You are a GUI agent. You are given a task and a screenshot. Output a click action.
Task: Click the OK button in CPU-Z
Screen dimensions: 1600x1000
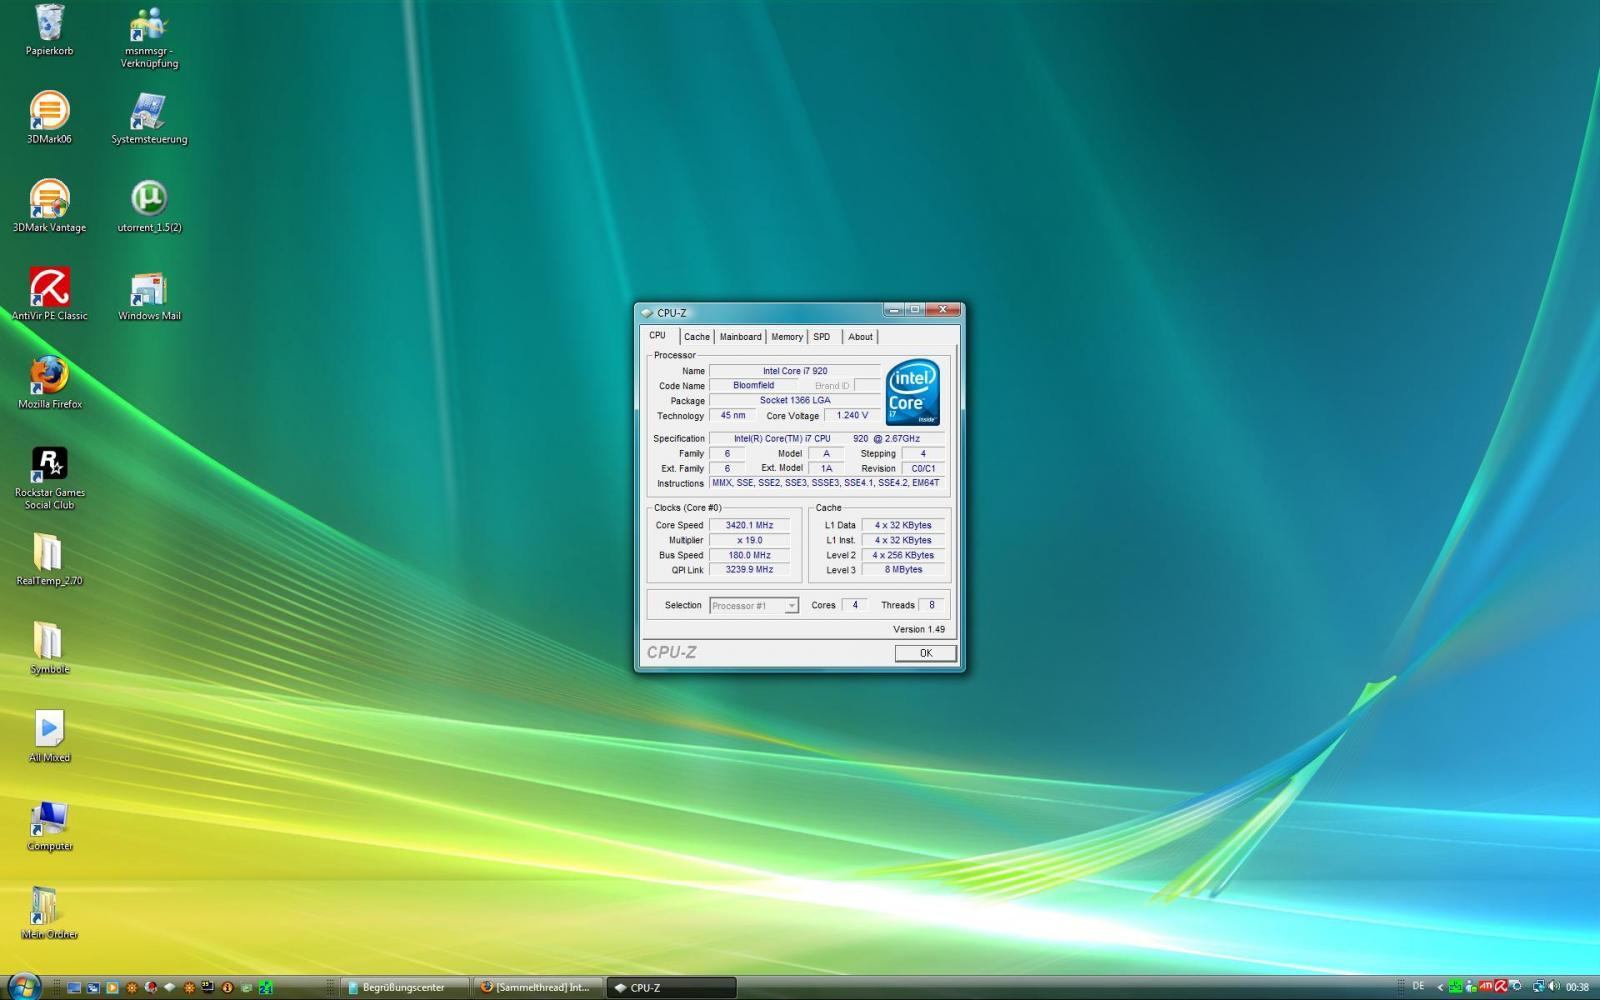[926, 653]
